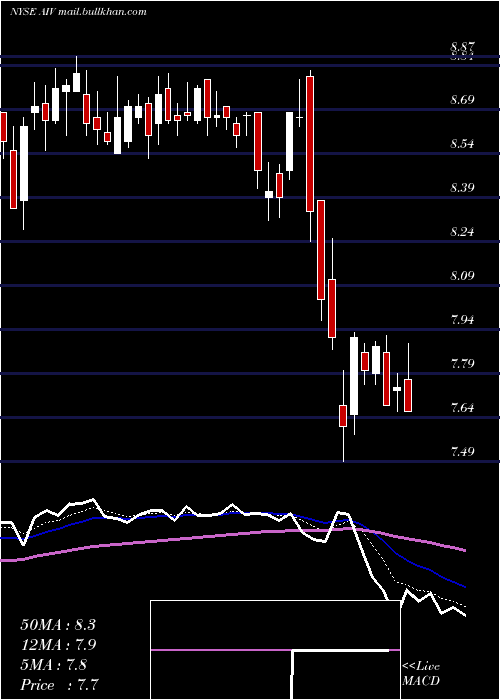Click the 7.79 price axis label
This screenshot has height=700, width=500.
pyautogui.click(x=462, y=363)
